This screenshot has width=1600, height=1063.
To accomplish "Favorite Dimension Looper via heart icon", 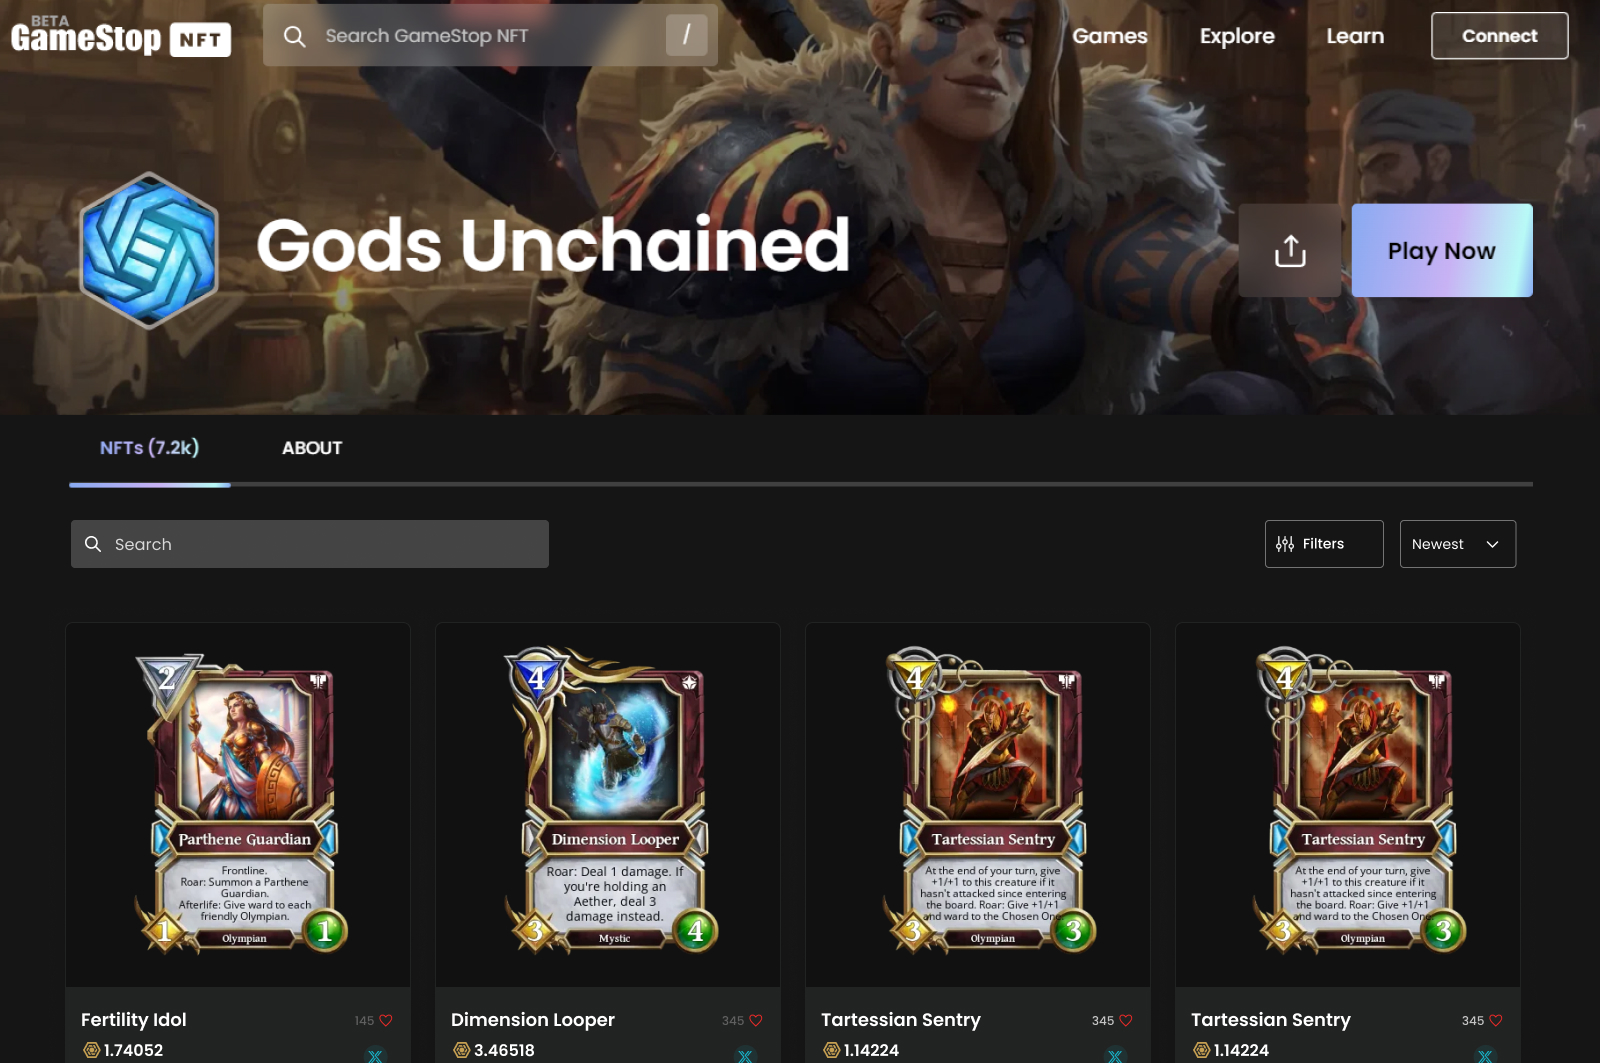I will [x=756, y=1021].
